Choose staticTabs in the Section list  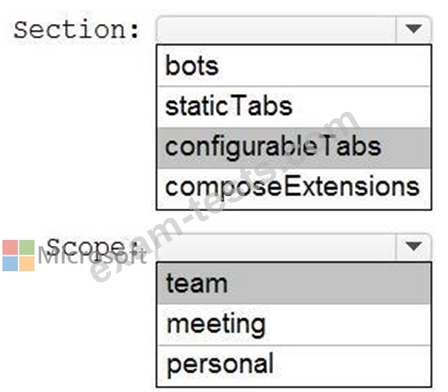(x=294, y=107)
